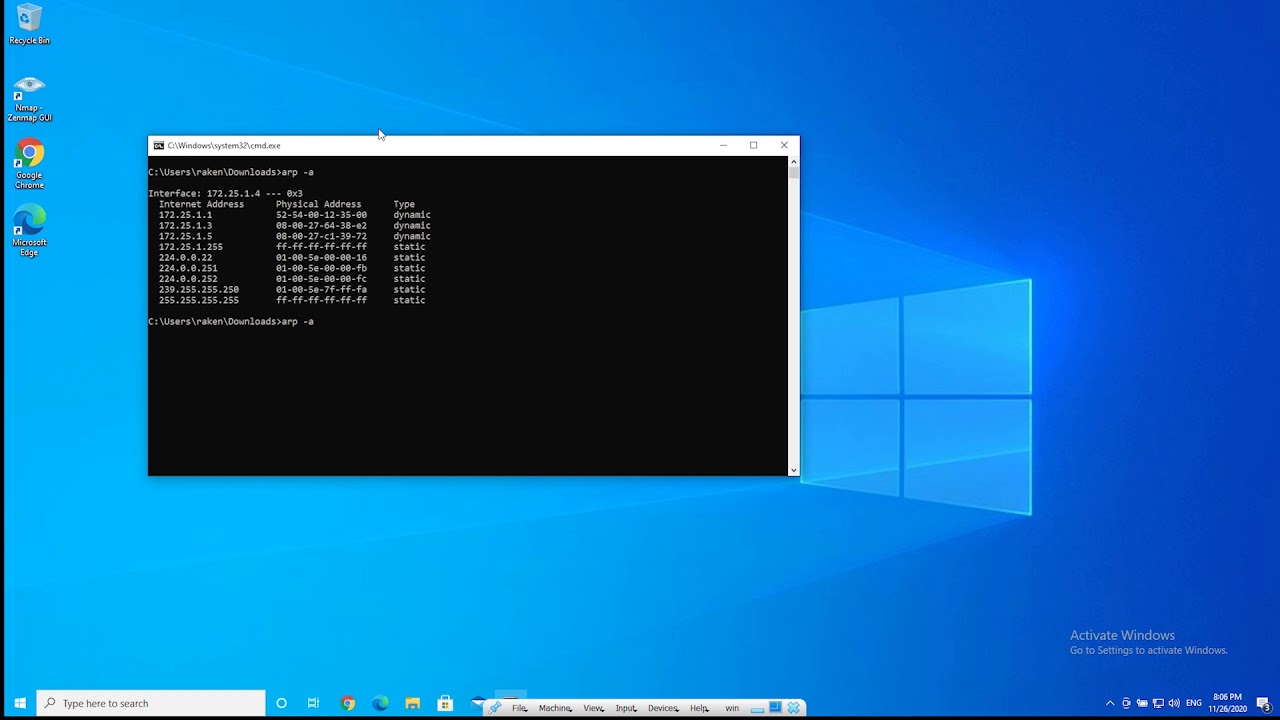Click the Meet Now icon in system tray
This screenshot has width=1280, height=720.
tap(1126, 703)
